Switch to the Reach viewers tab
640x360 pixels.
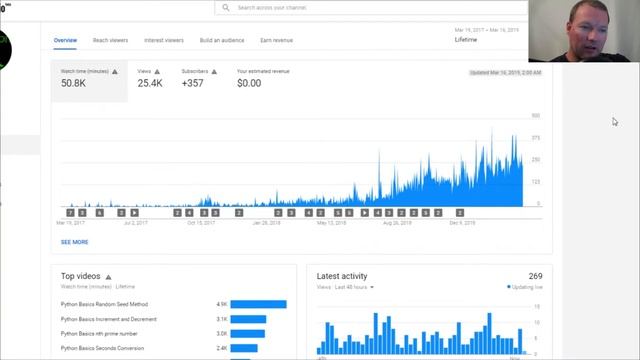point(110,40)
